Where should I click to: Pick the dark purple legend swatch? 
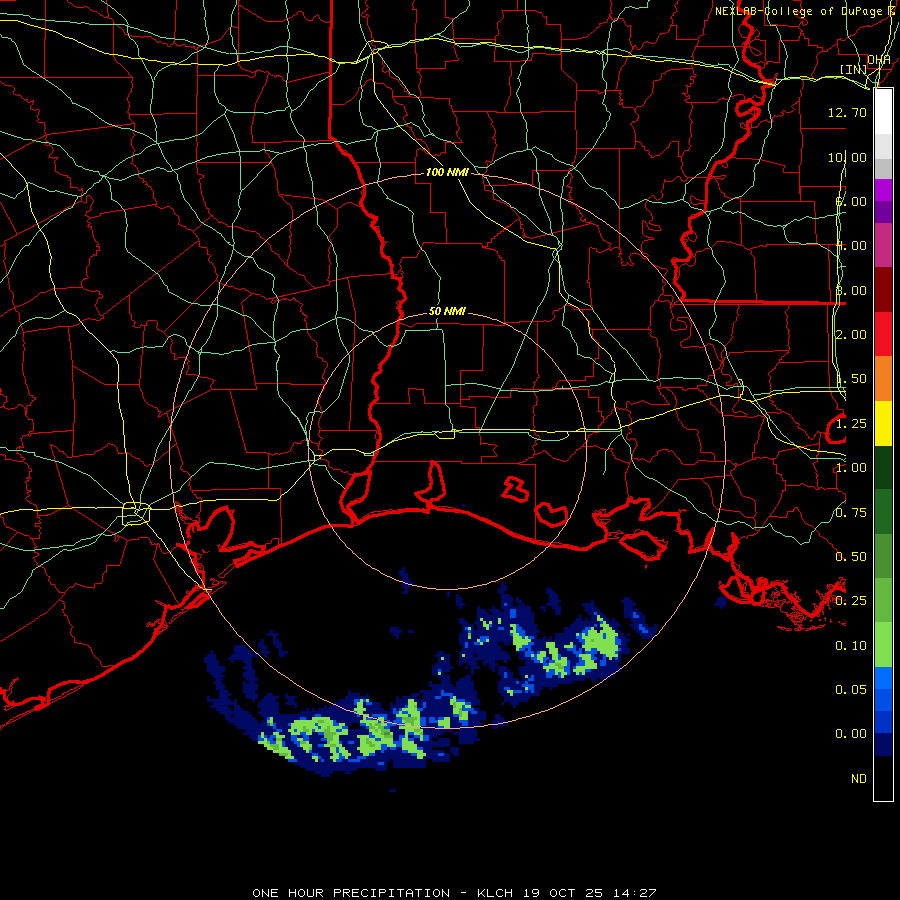[x=883, y=212]
